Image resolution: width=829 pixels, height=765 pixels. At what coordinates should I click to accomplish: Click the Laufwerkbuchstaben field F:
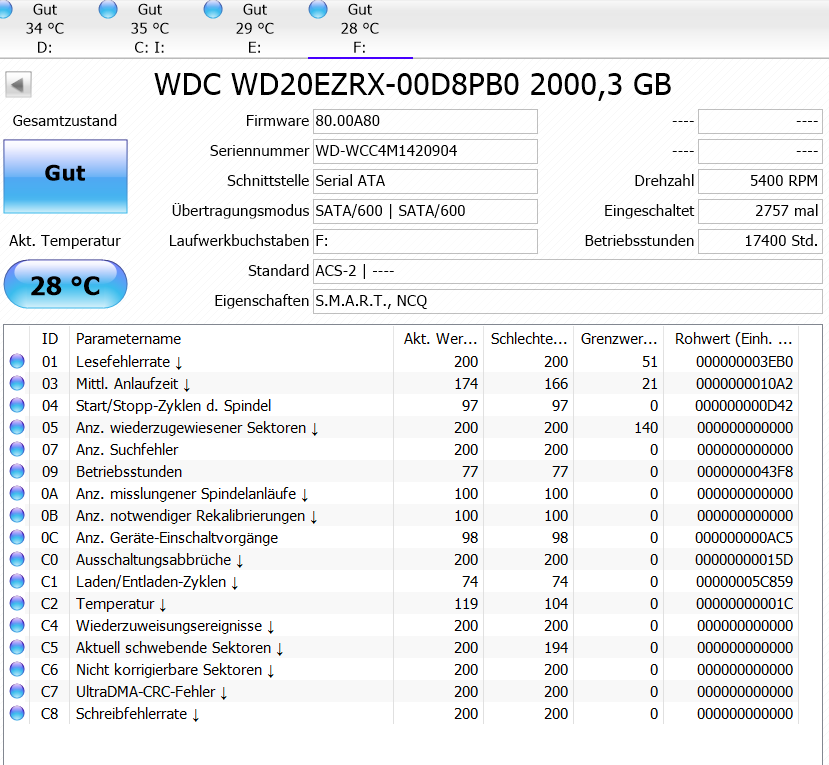[425, 241]
